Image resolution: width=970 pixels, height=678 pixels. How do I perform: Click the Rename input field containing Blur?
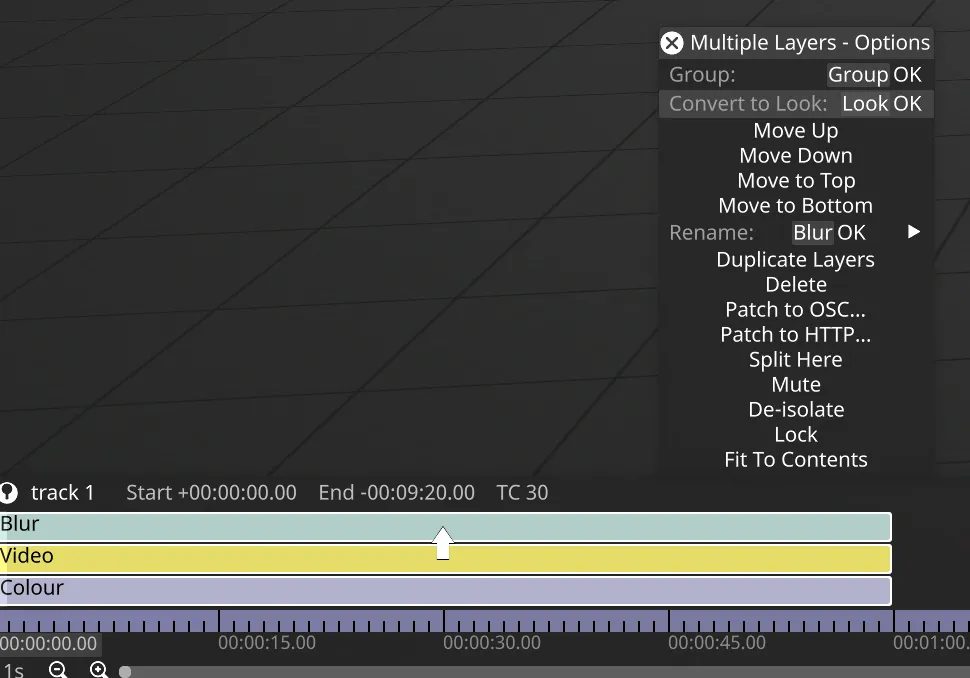click(813, 233)
